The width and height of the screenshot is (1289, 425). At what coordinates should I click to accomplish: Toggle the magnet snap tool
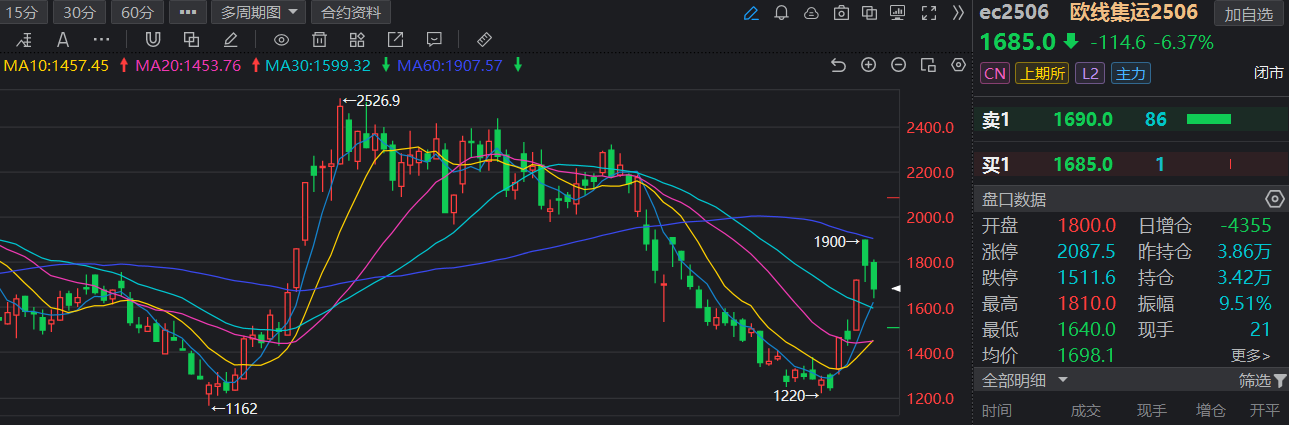click(x=153, y=40)
